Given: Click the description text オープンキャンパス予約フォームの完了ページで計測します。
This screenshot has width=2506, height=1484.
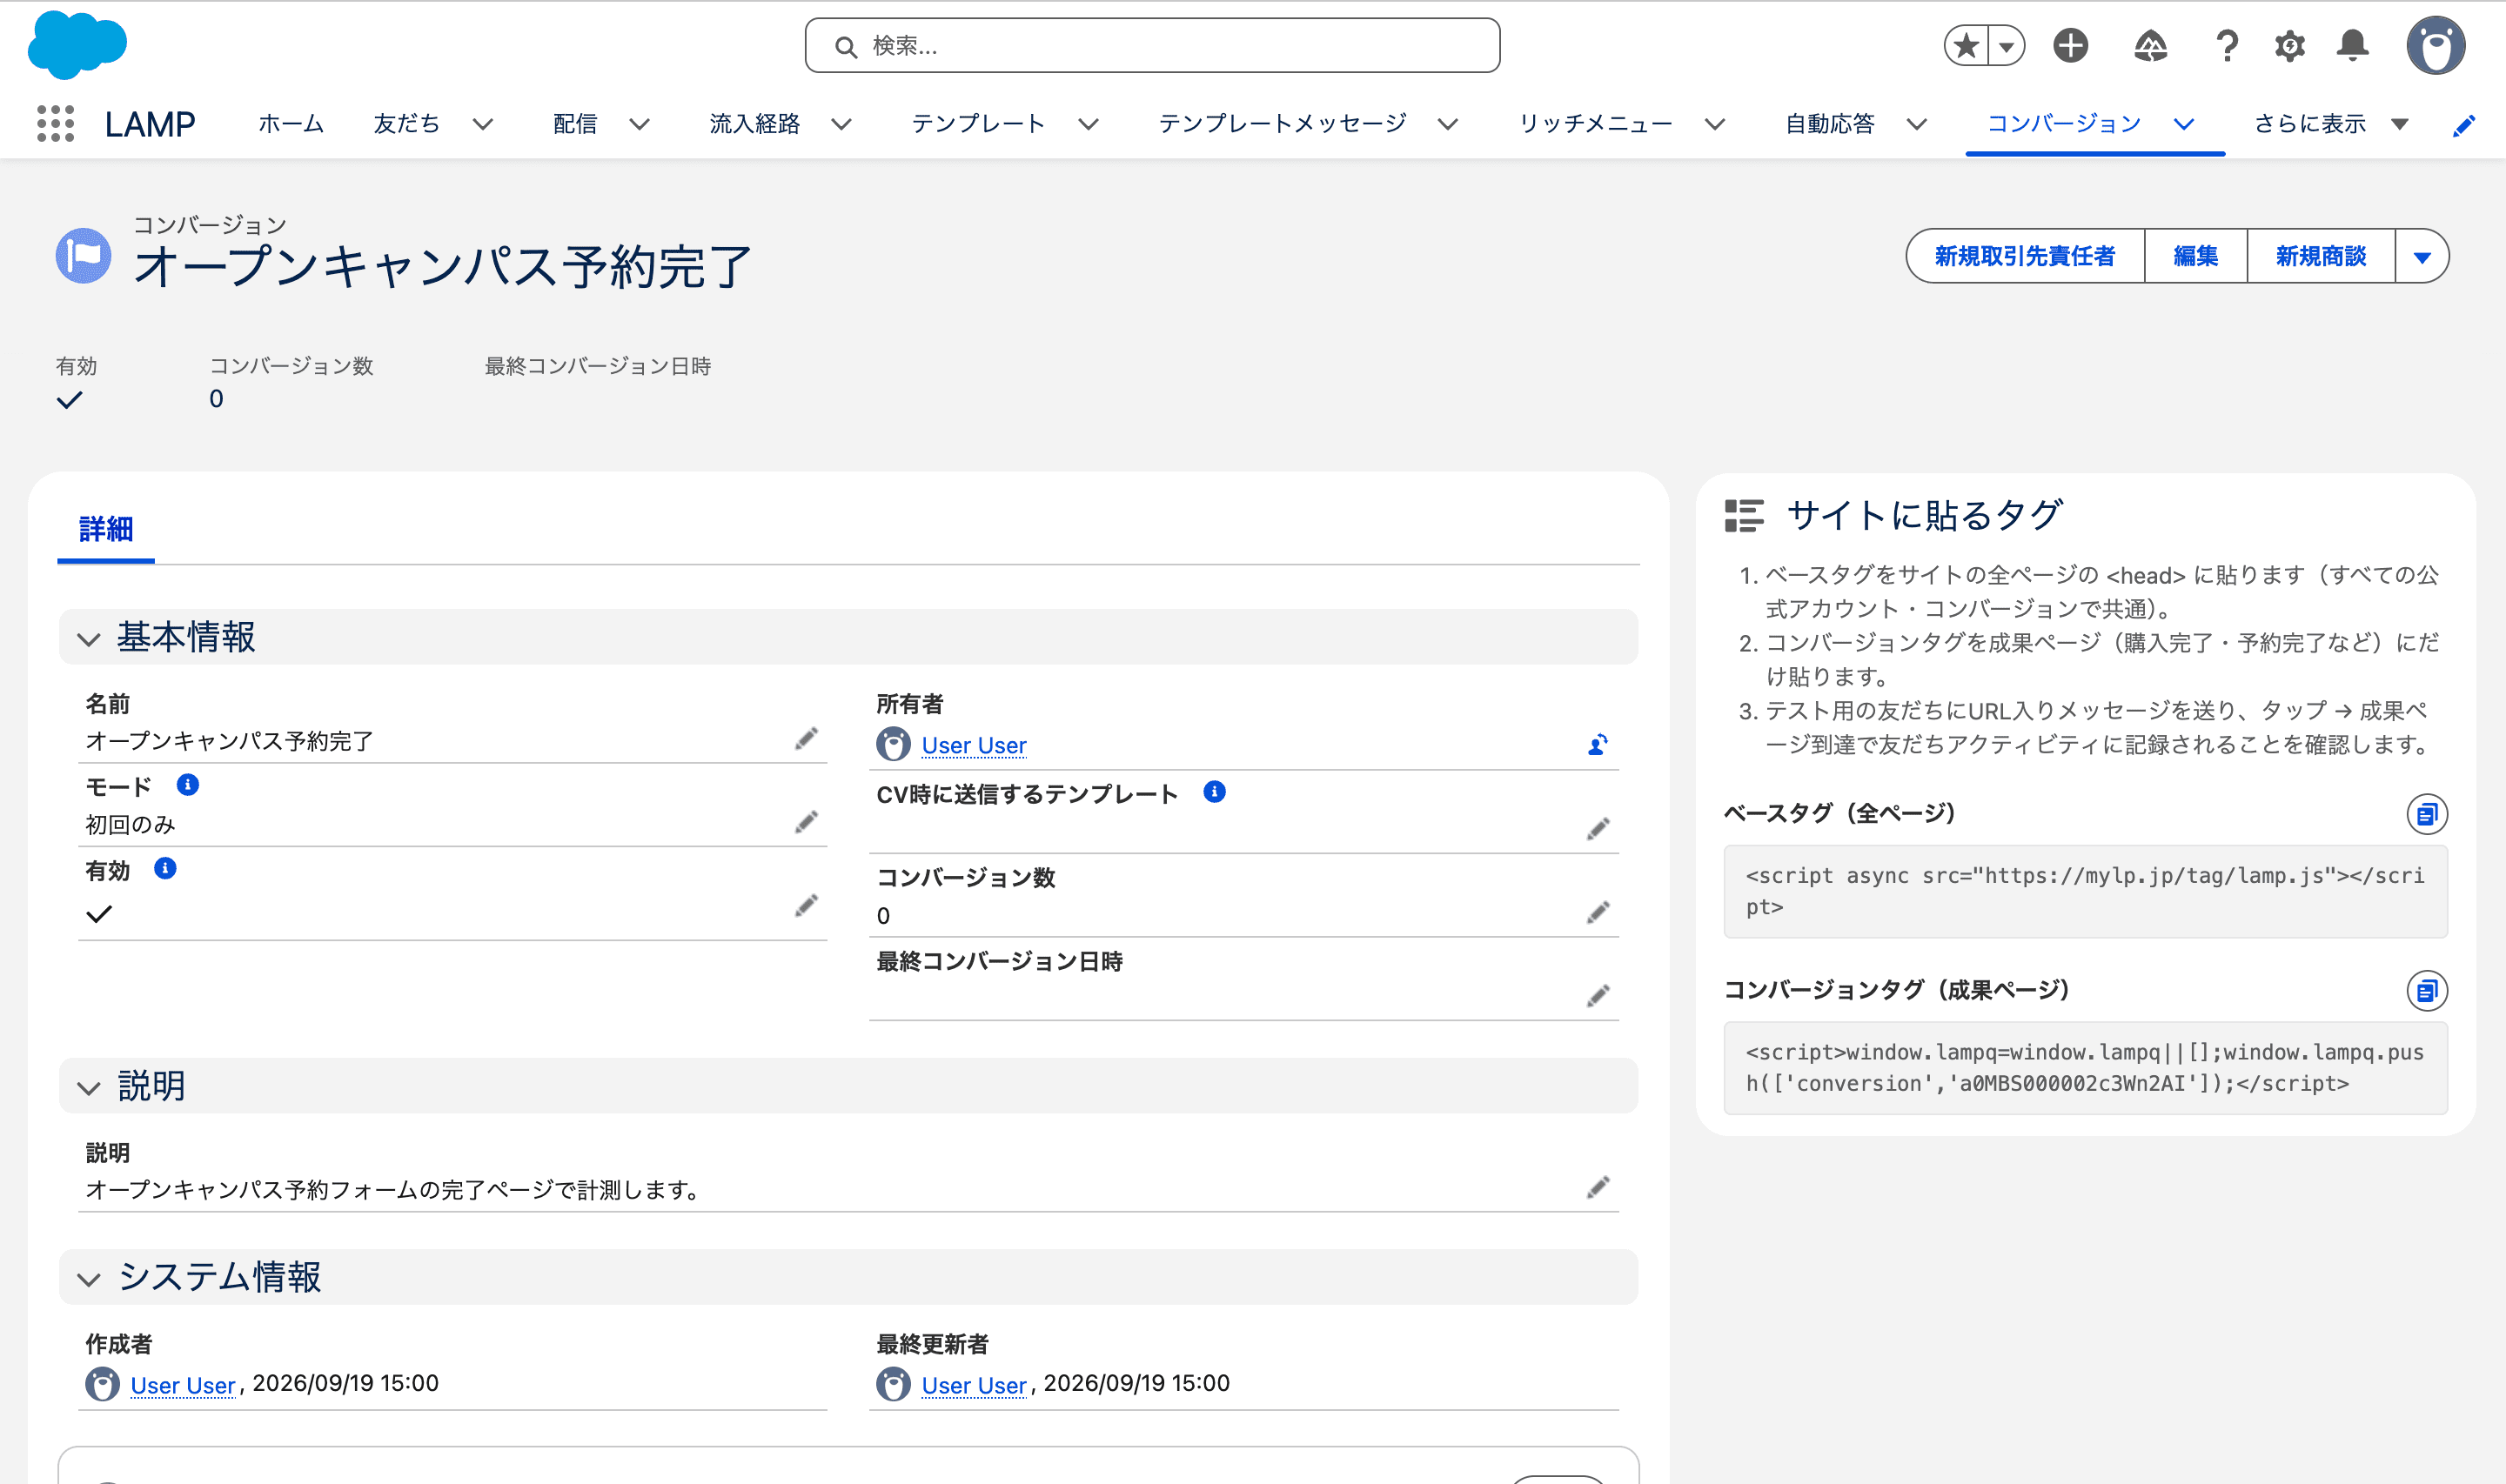Looking at the screenshot, I should click(x=392, y=1190).
